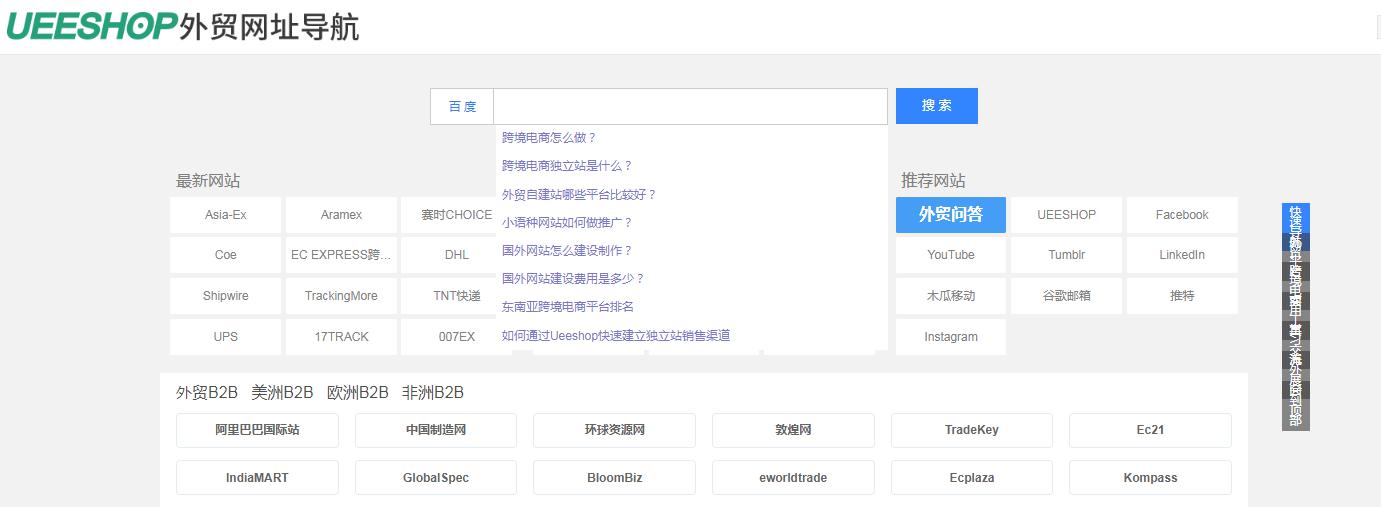The width and height of the screenshot is (1381, 507).
Task: Select suggestion 小语种网站如何做推广？
Action: [567, 222]
